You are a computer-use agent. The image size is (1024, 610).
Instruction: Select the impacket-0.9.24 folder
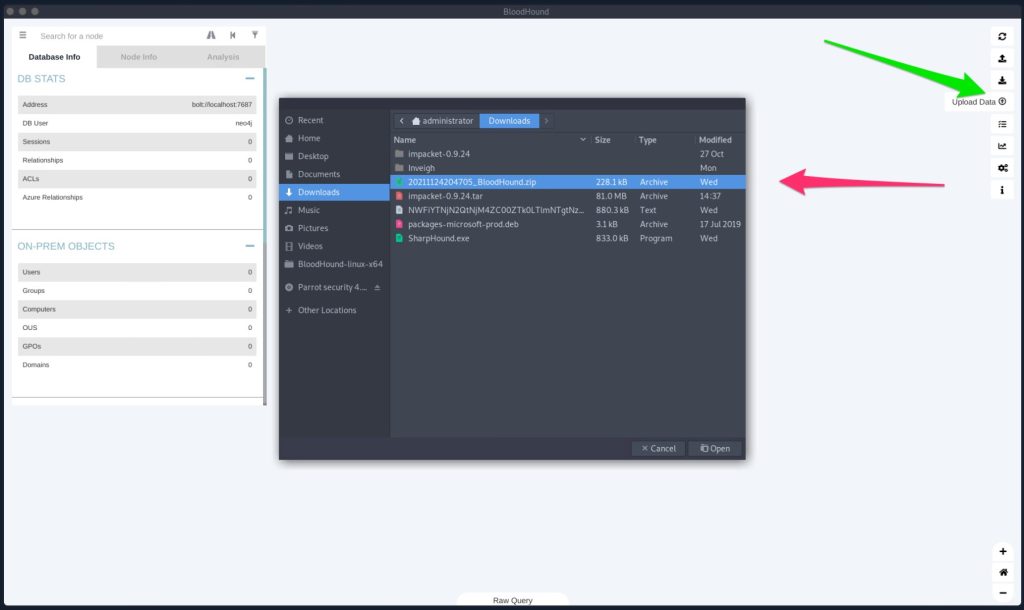pos(568,154)
